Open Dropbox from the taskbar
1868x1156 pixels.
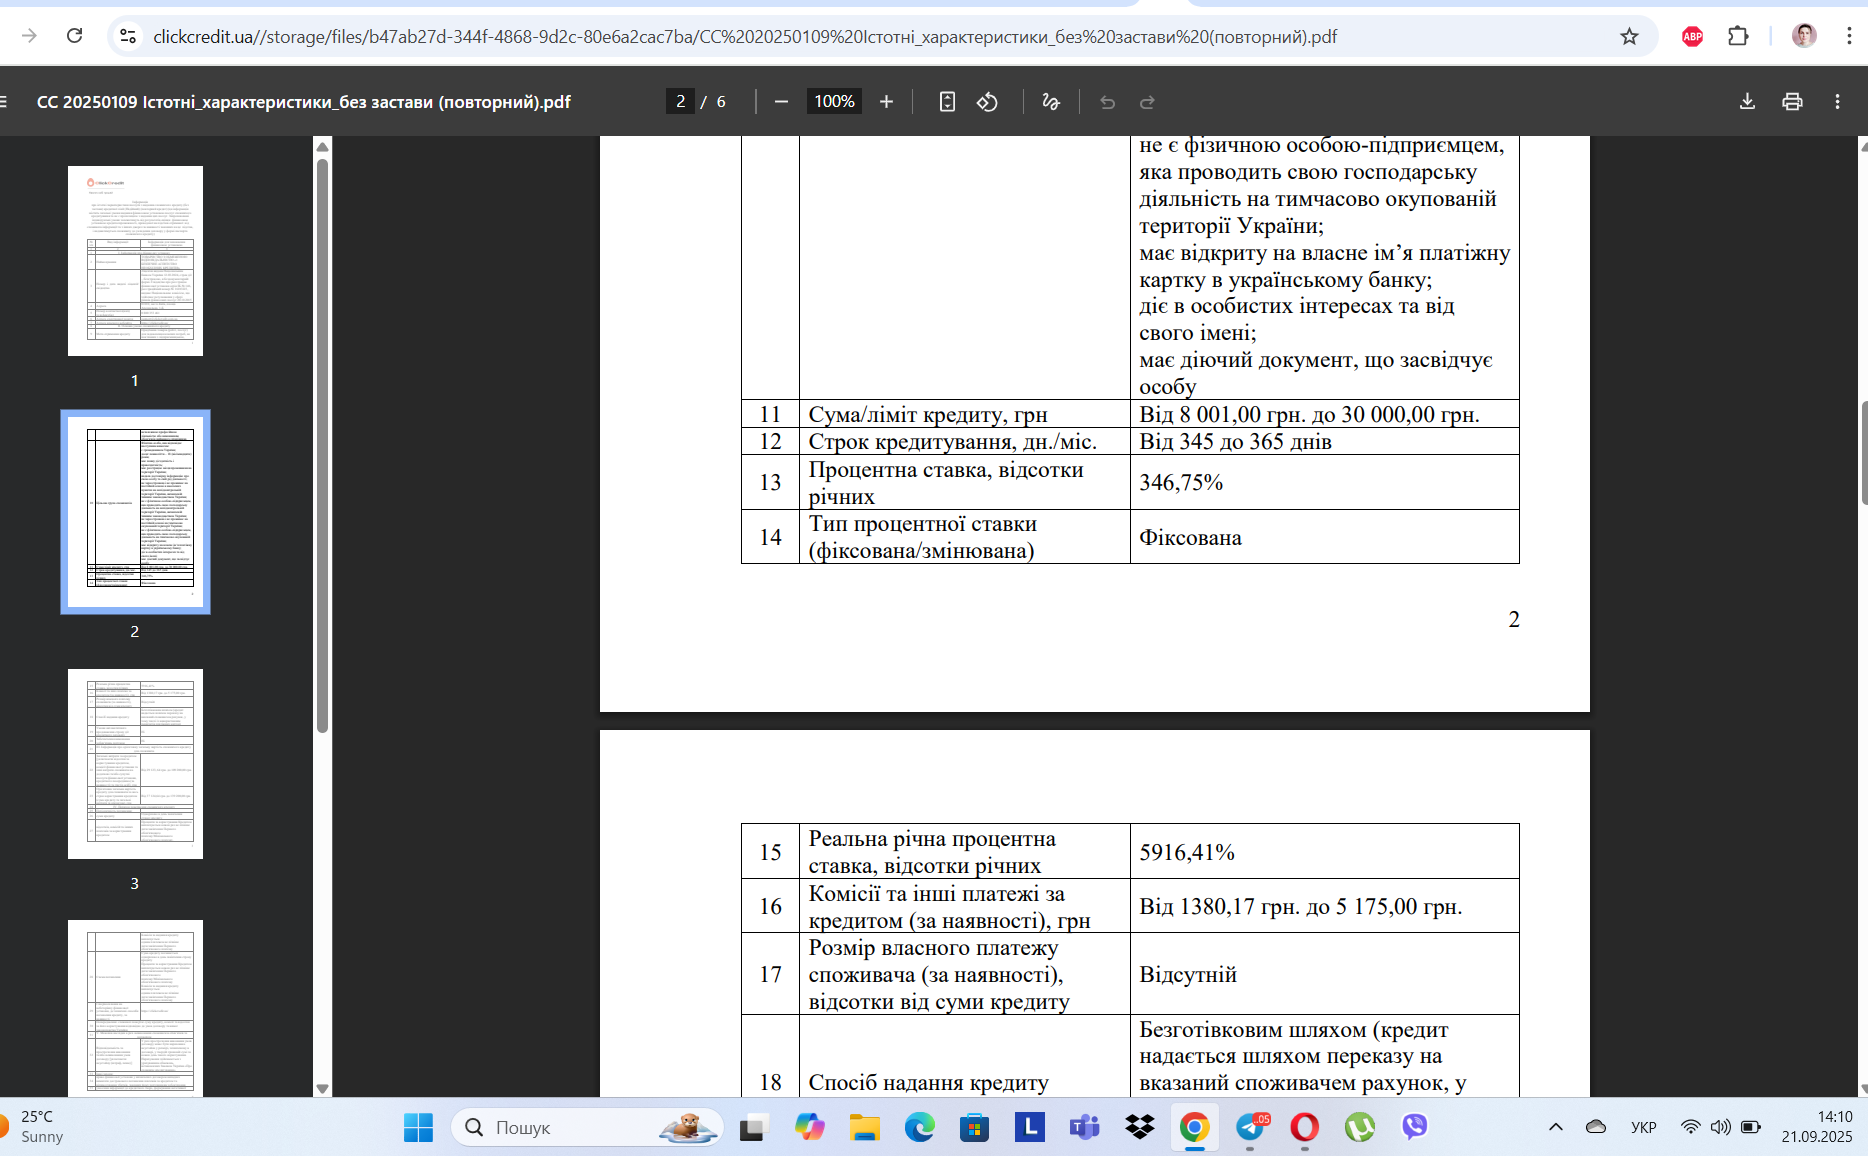[x=1139, y=1127]
